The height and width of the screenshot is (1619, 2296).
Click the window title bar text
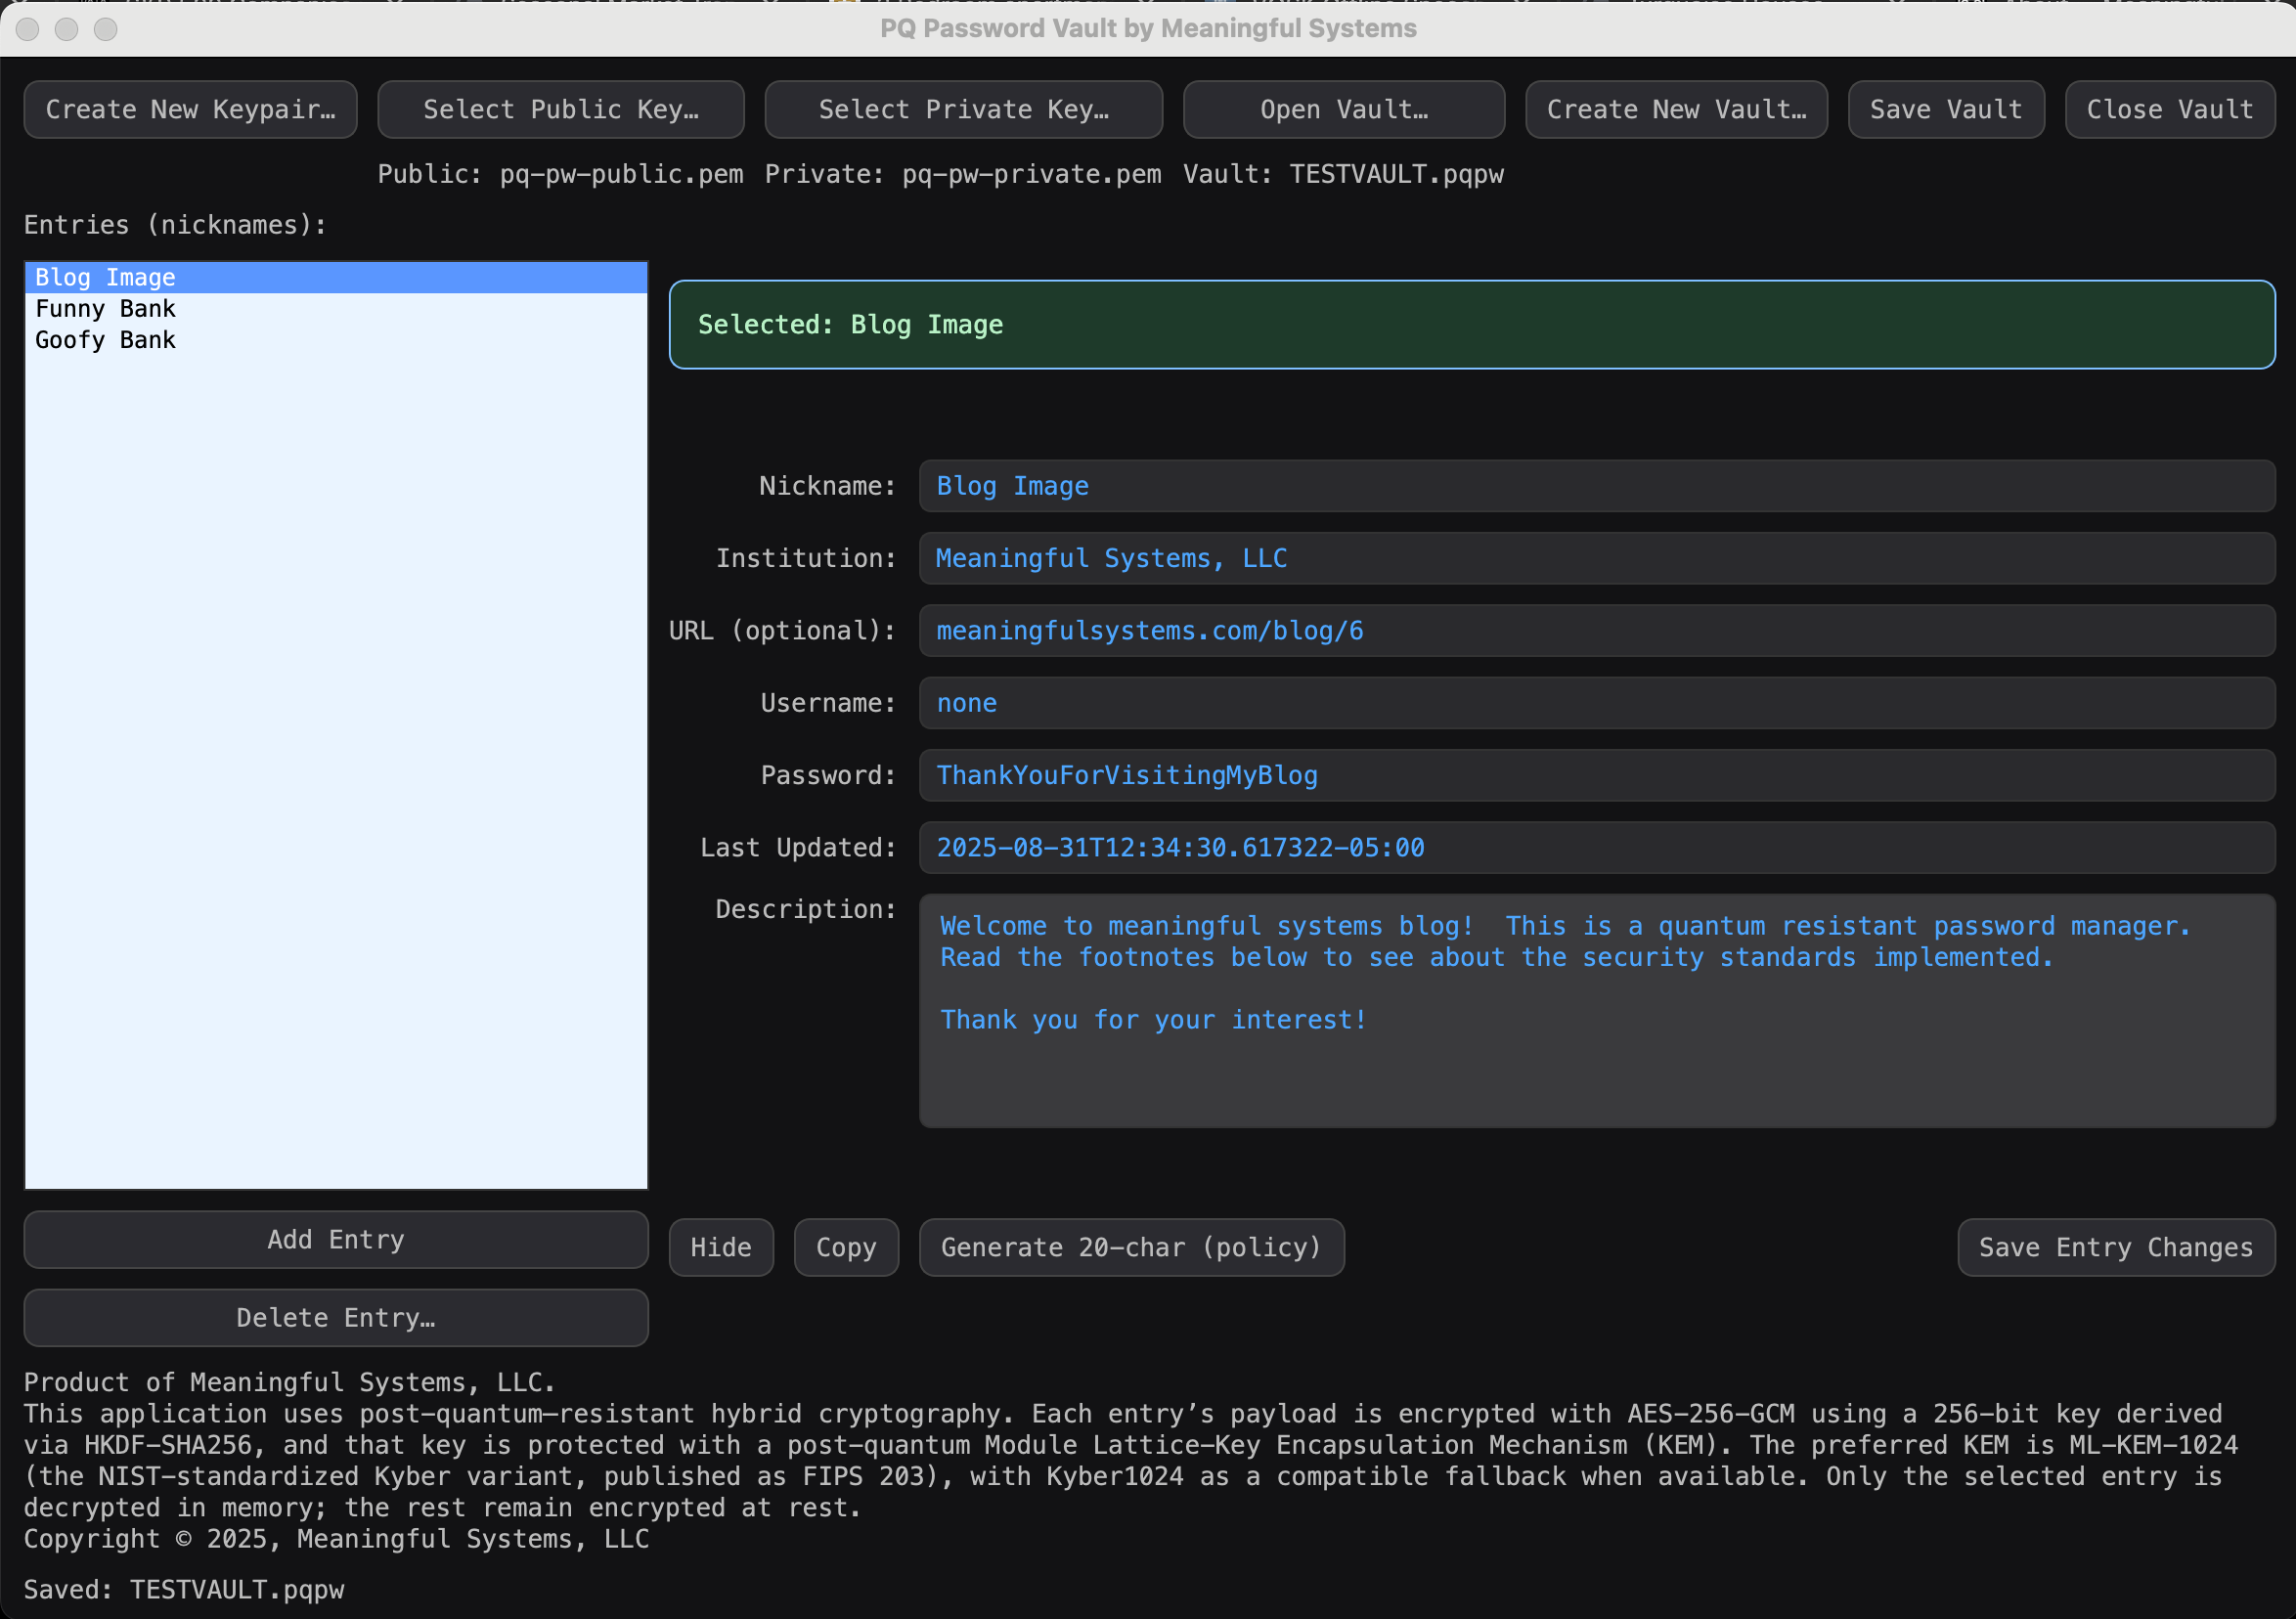(1148, 28)
